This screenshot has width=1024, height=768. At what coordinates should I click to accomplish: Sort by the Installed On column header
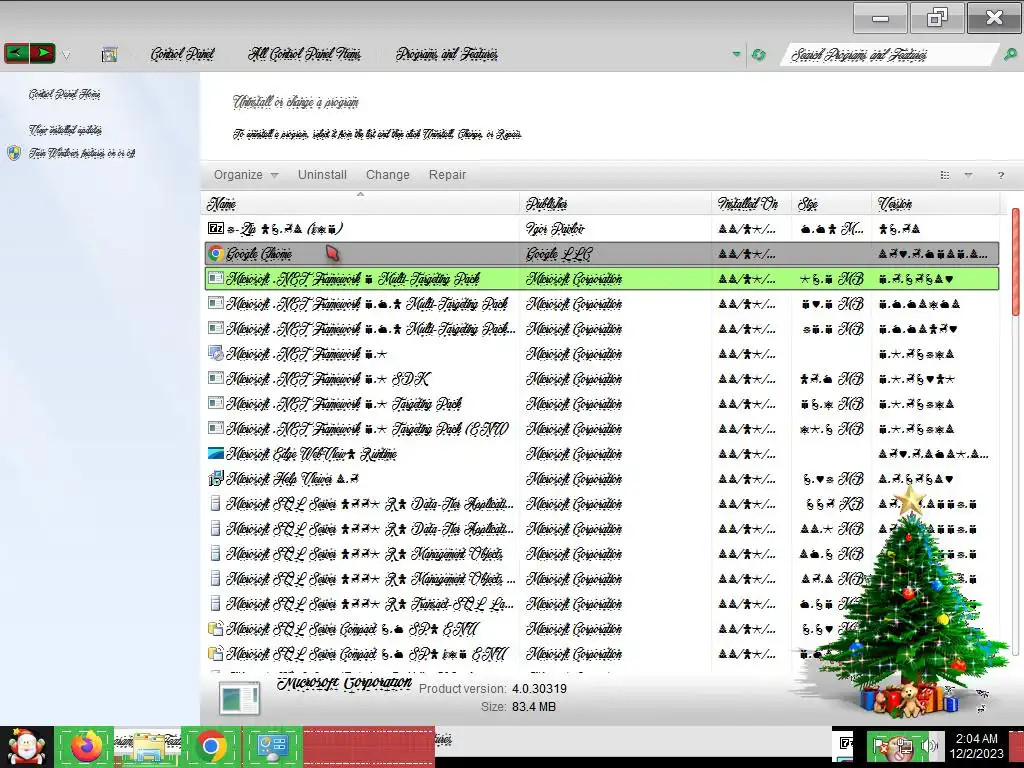coord(752,204)
